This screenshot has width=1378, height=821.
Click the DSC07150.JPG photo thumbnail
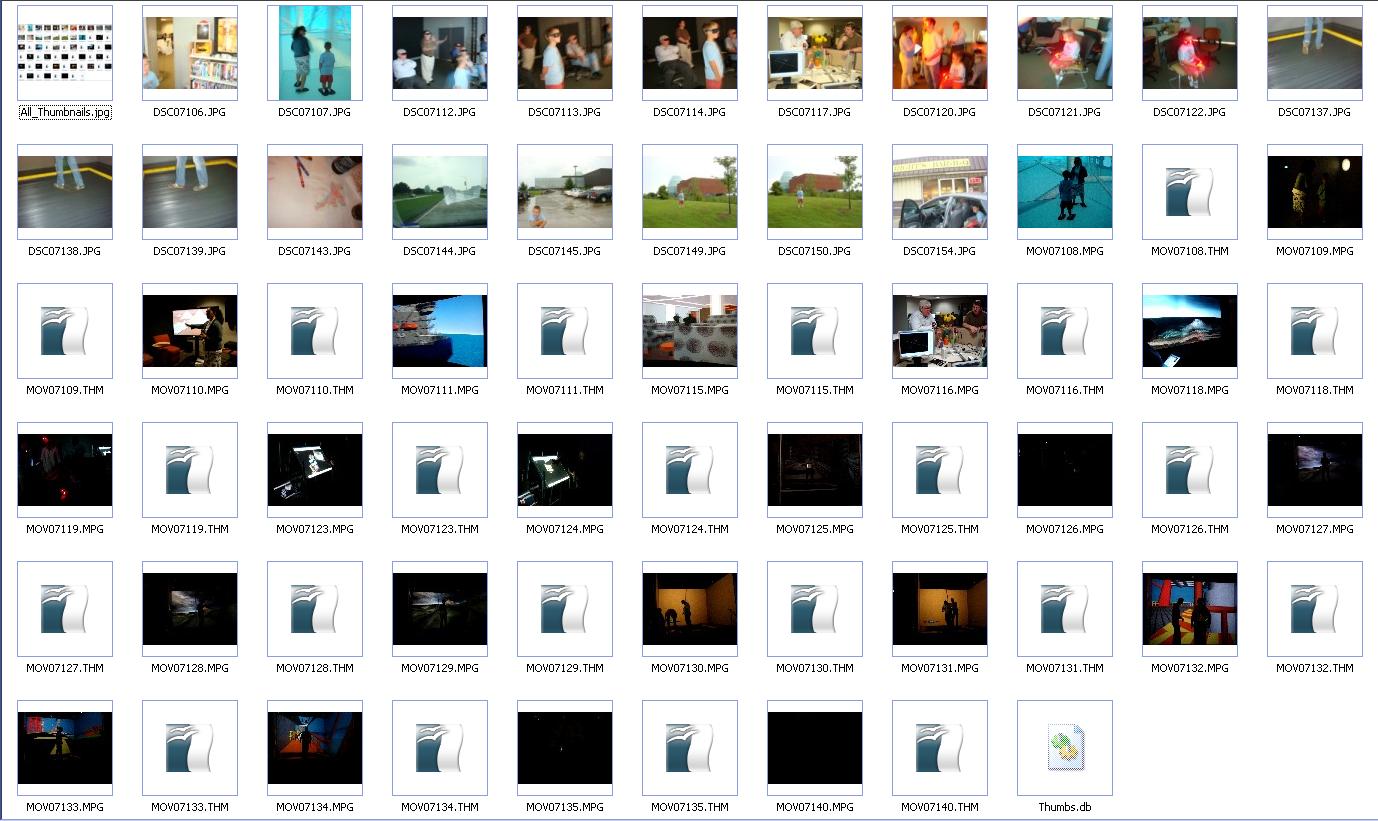(815, 192)
